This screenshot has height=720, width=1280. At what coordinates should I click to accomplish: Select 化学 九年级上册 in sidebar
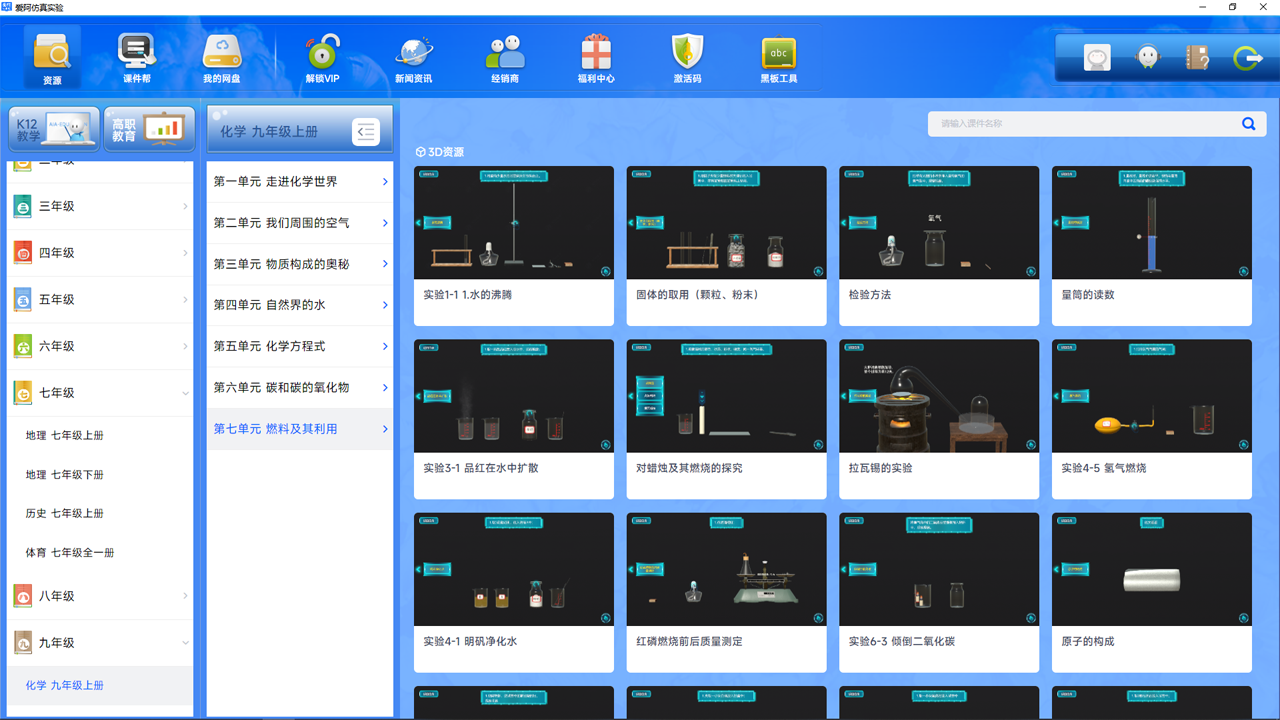100,687
